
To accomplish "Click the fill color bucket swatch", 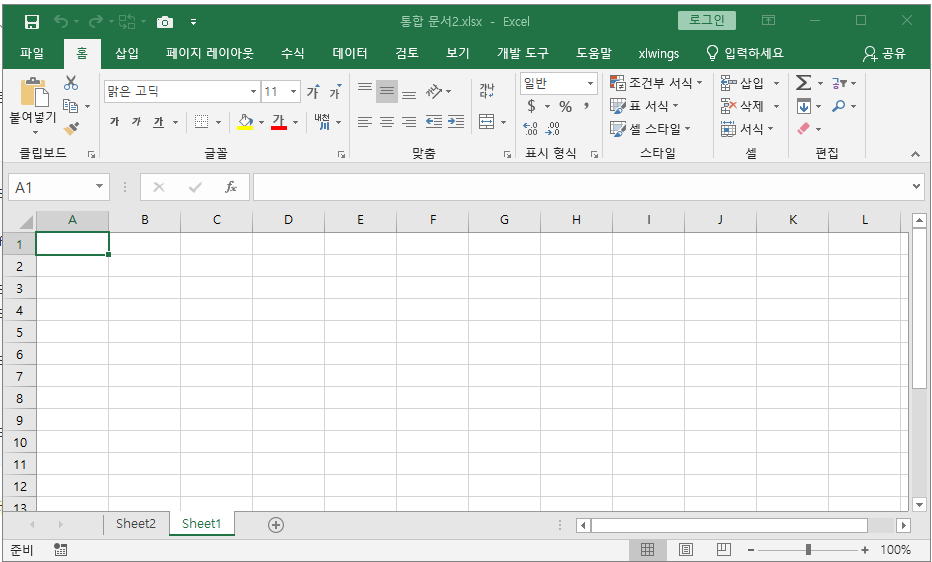I will coord(245,122).
